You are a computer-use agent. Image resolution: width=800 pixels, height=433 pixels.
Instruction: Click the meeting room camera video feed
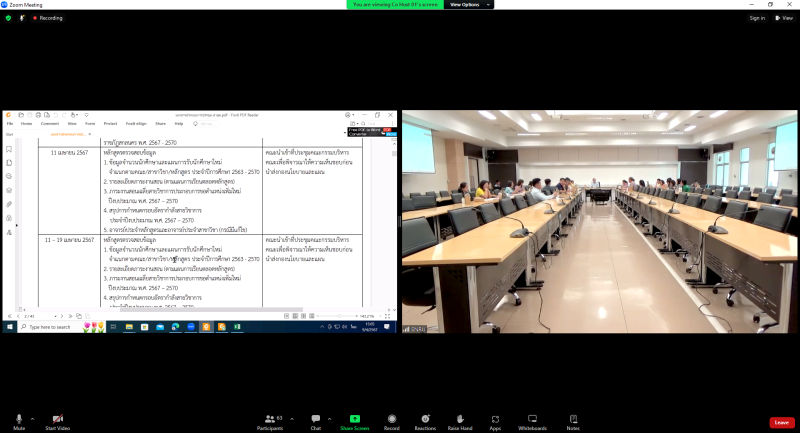click(599, 221)
